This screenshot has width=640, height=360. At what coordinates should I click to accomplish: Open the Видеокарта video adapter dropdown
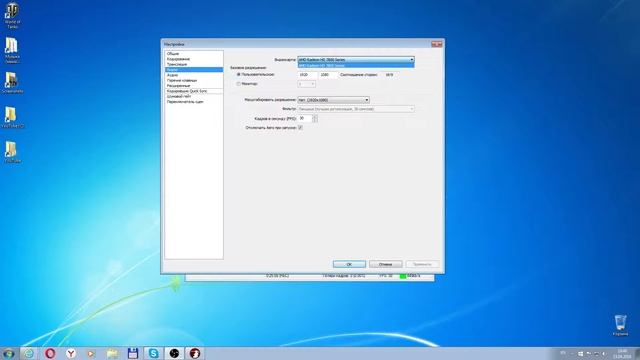click(356, 60)
